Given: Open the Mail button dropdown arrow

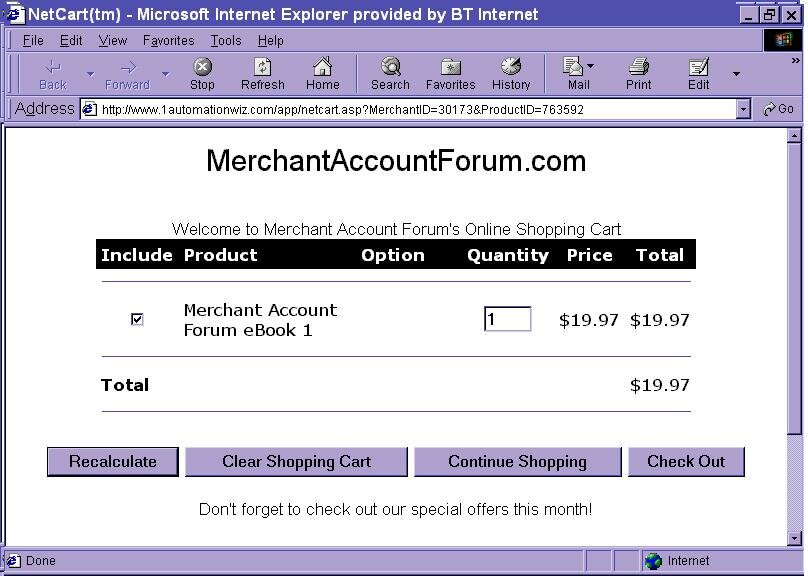Looking at the screenshot, I should [591, 67].
